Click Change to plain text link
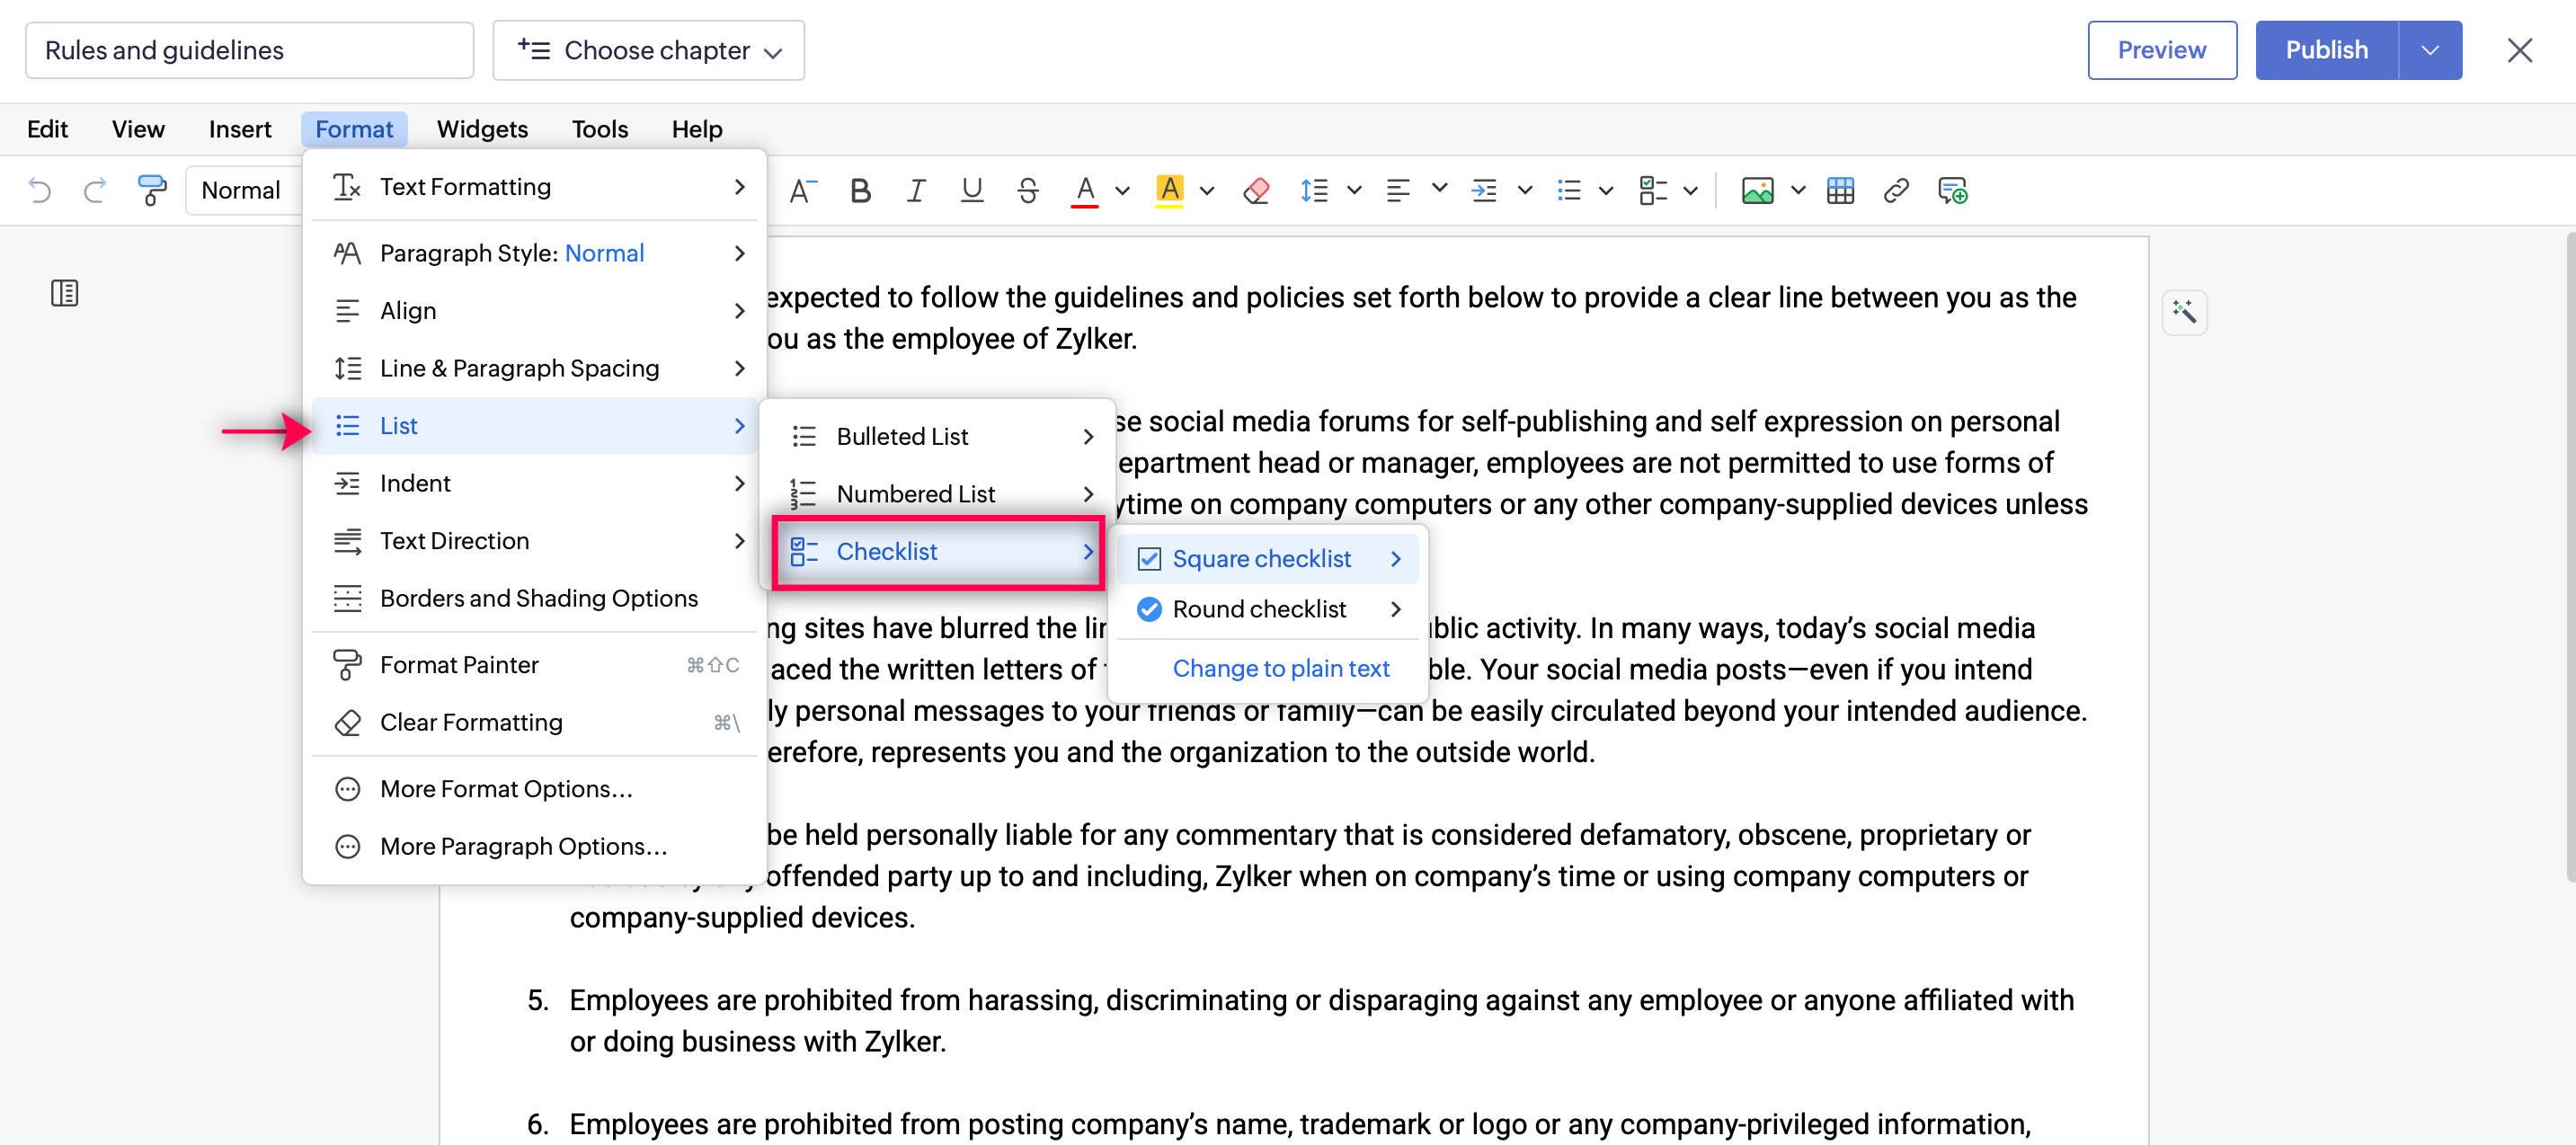Image resolution: width=2576 pixels, height=1145 pixels. (1280, 668)
